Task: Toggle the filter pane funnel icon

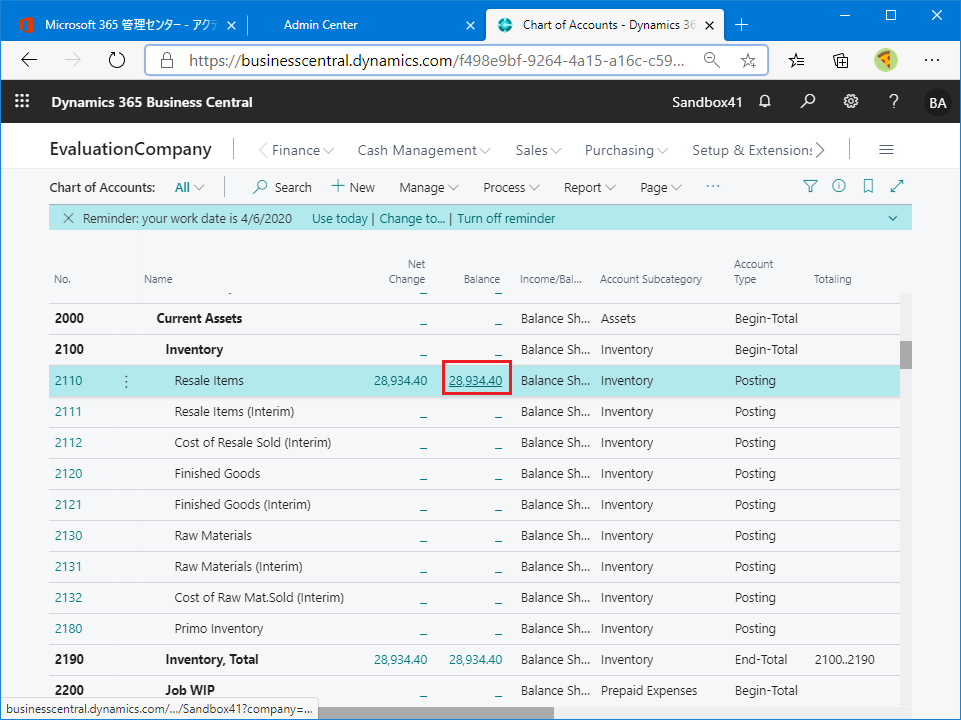Action: [x=810, y=186]
